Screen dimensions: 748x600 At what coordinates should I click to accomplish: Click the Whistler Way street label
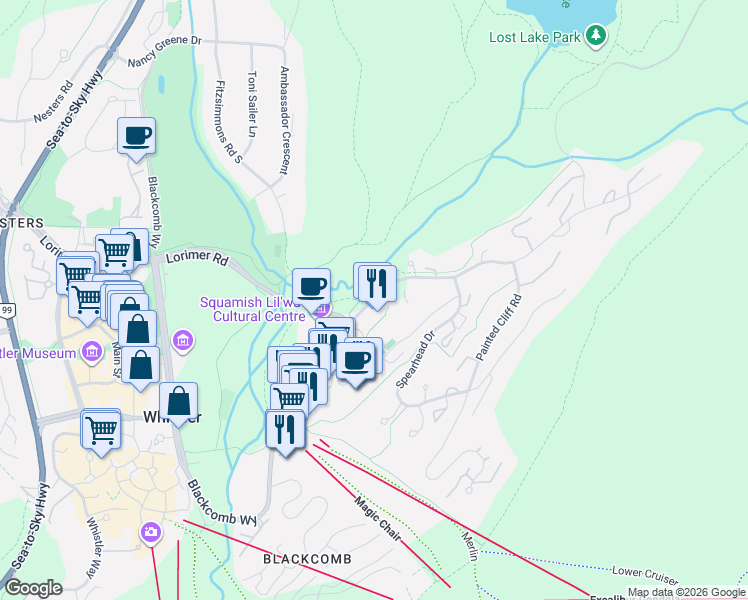tap(94, 548)
